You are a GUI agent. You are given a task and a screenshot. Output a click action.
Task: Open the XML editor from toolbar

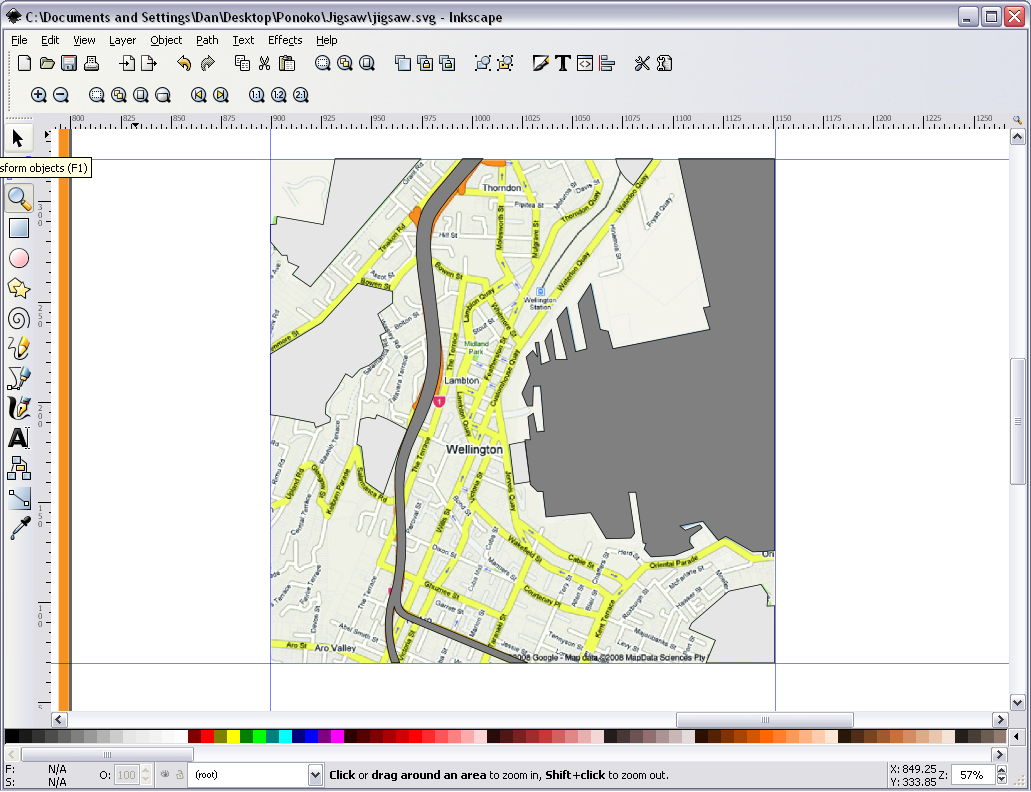click(585, 63)
